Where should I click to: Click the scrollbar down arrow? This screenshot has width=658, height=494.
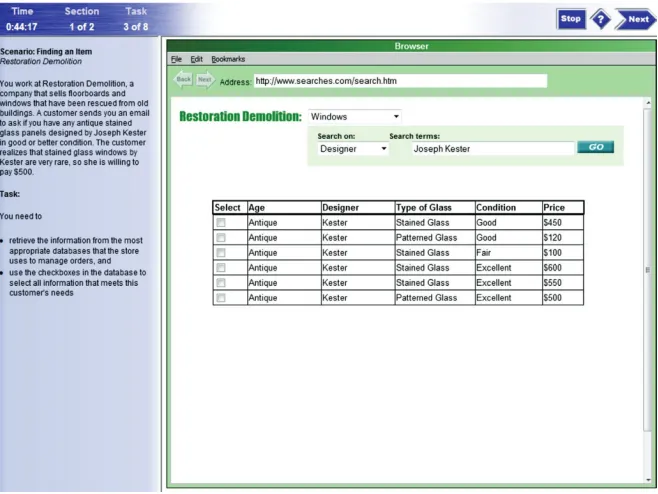(x=648, y=479)
